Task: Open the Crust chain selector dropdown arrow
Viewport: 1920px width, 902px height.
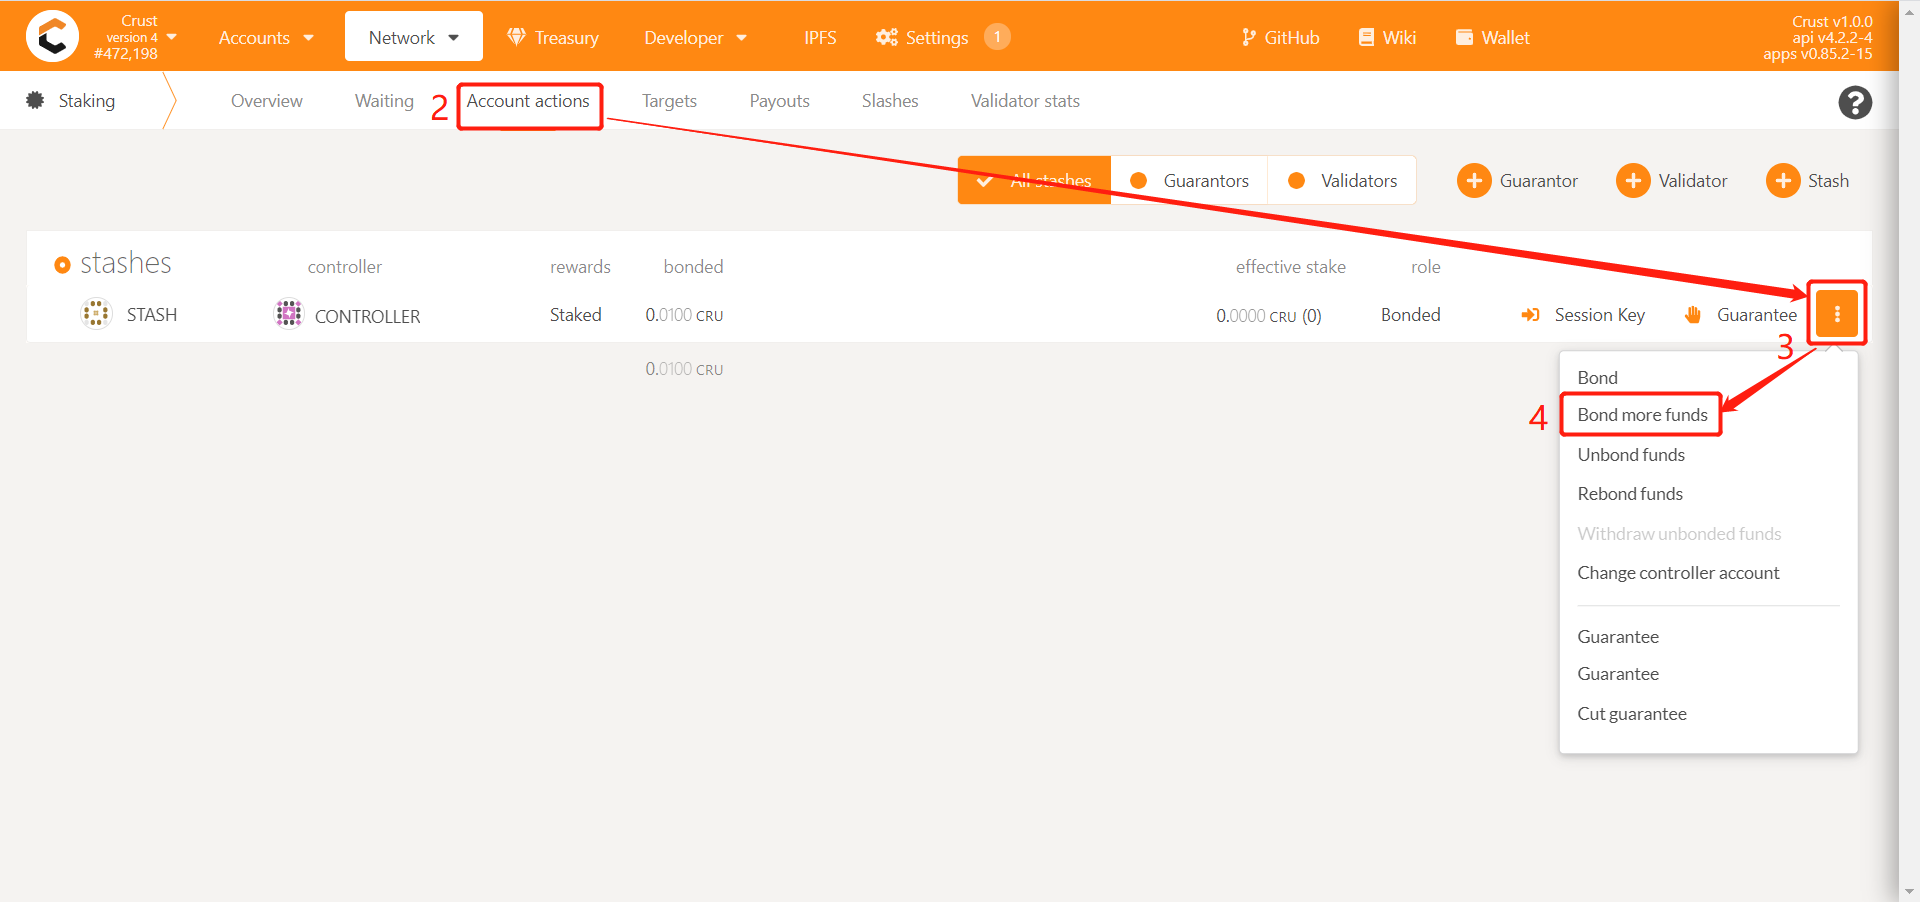Action: tap(172, 37)
